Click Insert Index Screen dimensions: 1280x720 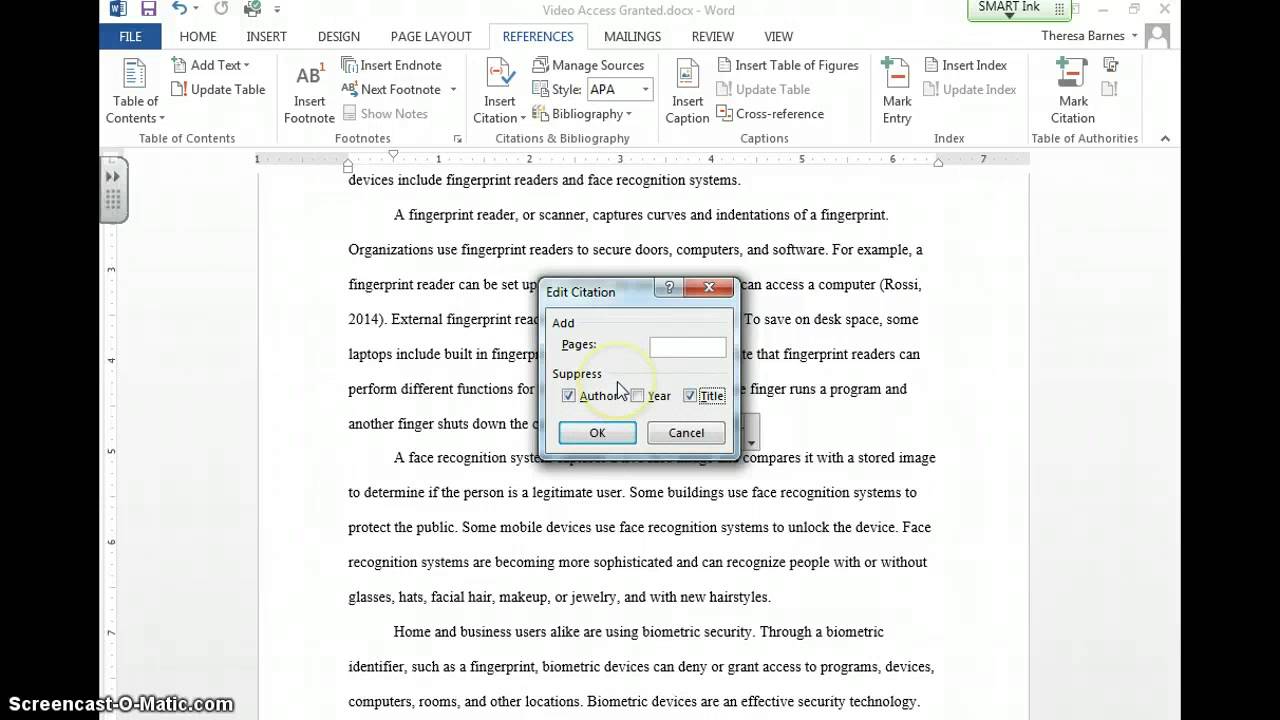point(964,65)
